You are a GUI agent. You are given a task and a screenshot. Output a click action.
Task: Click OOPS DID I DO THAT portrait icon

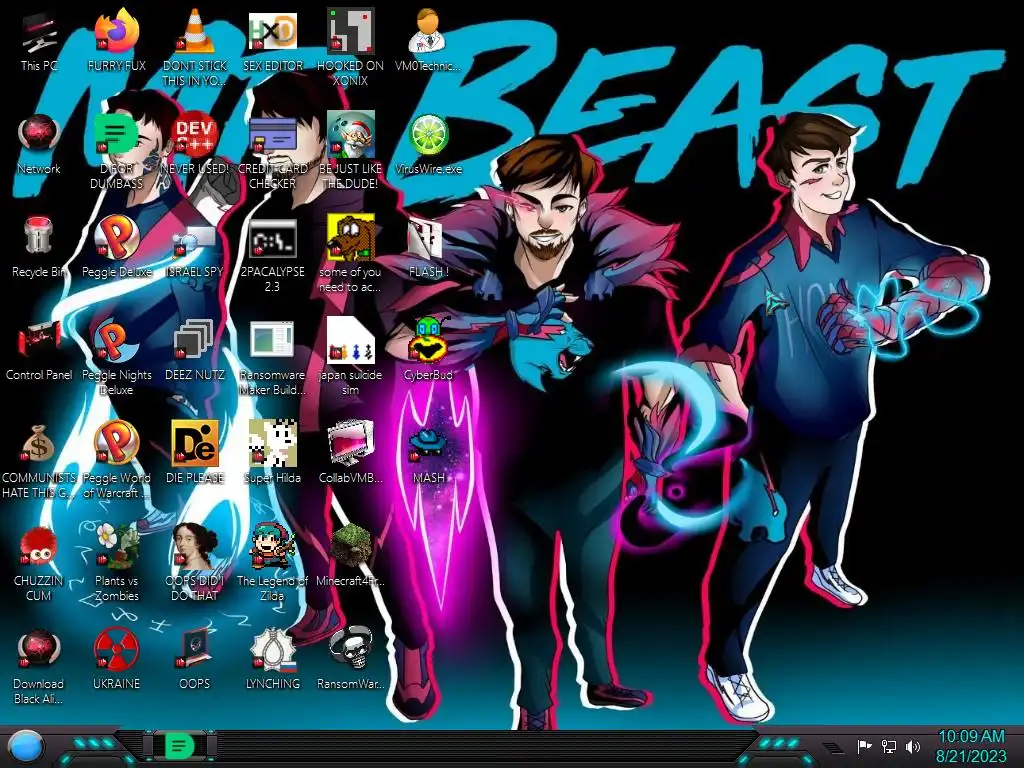tap(195, 546)
